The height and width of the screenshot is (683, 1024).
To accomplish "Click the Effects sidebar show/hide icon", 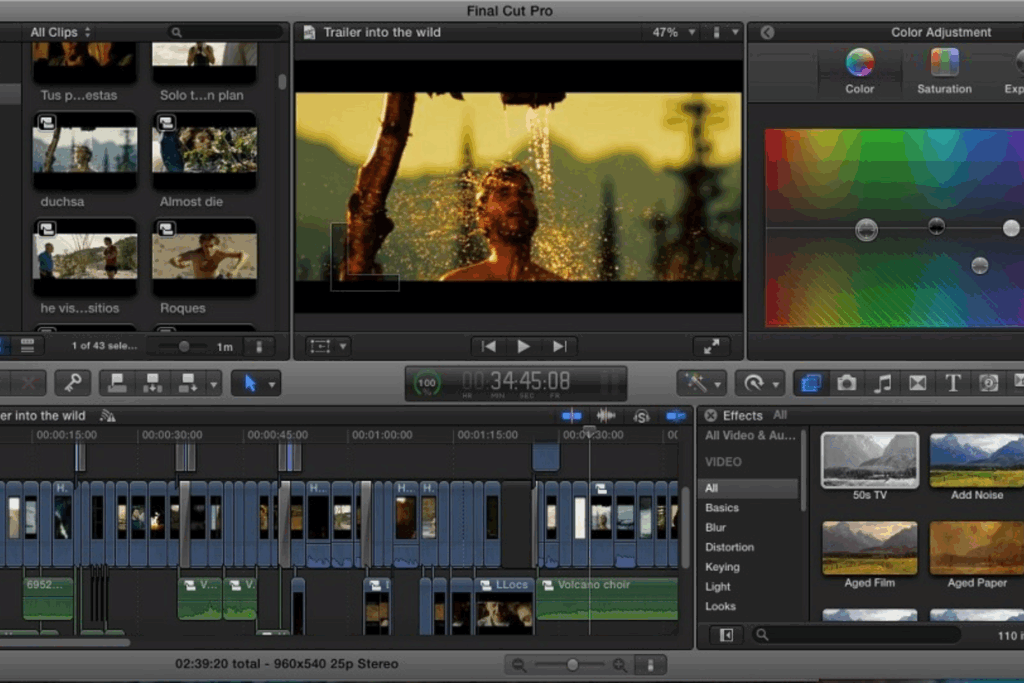I will click(x=726, y=635).
